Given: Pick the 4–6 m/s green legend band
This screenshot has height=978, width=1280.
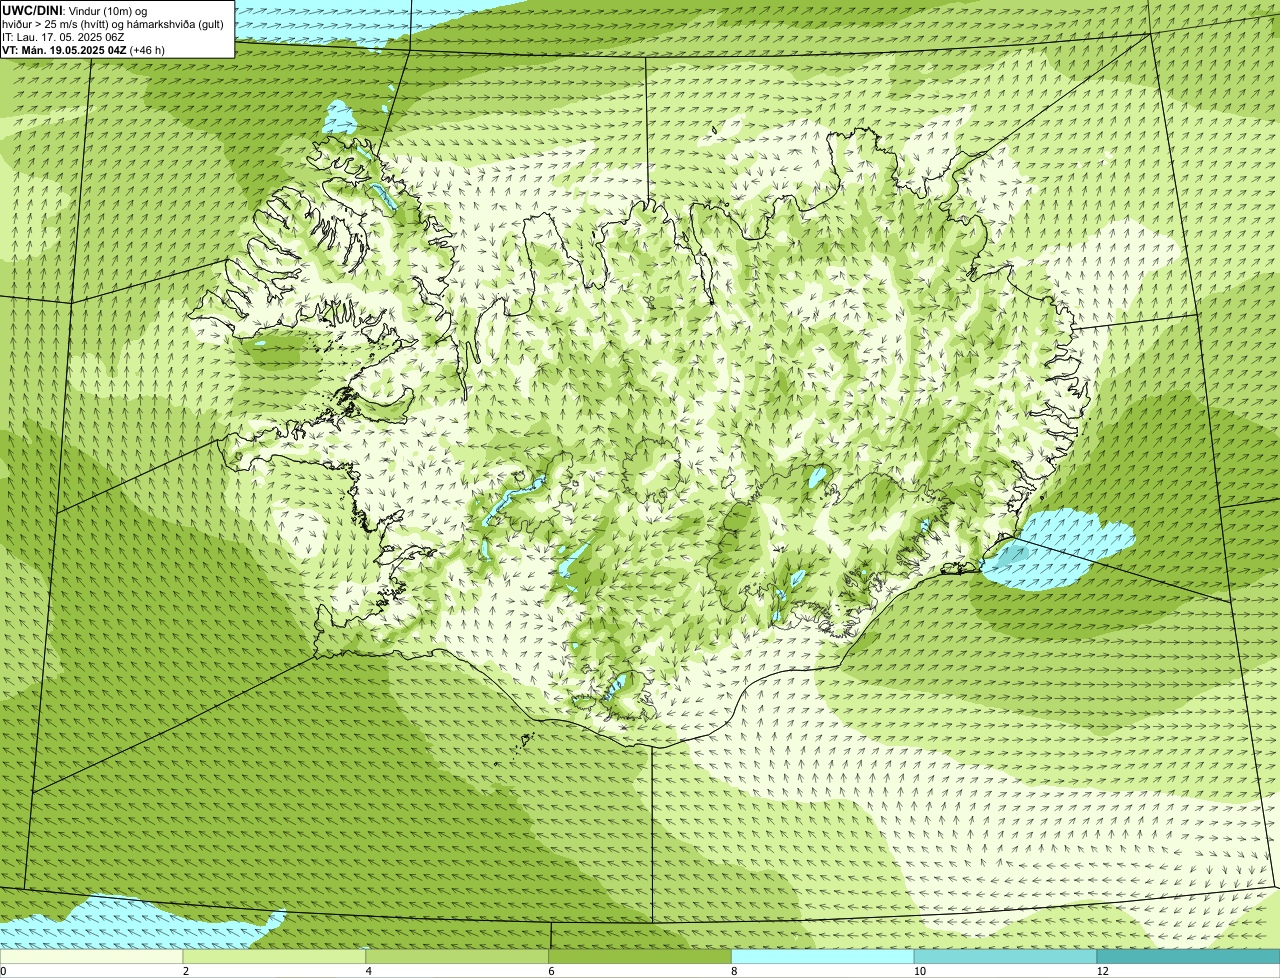Looking at the screenshot, I should pyautogui.click(x=458, y=957).
